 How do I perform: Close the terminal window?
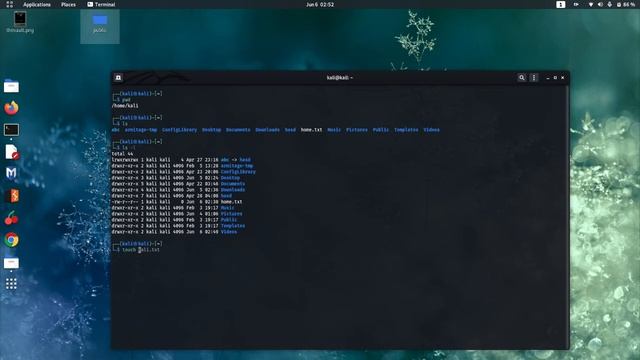click(x=562, y=78)
